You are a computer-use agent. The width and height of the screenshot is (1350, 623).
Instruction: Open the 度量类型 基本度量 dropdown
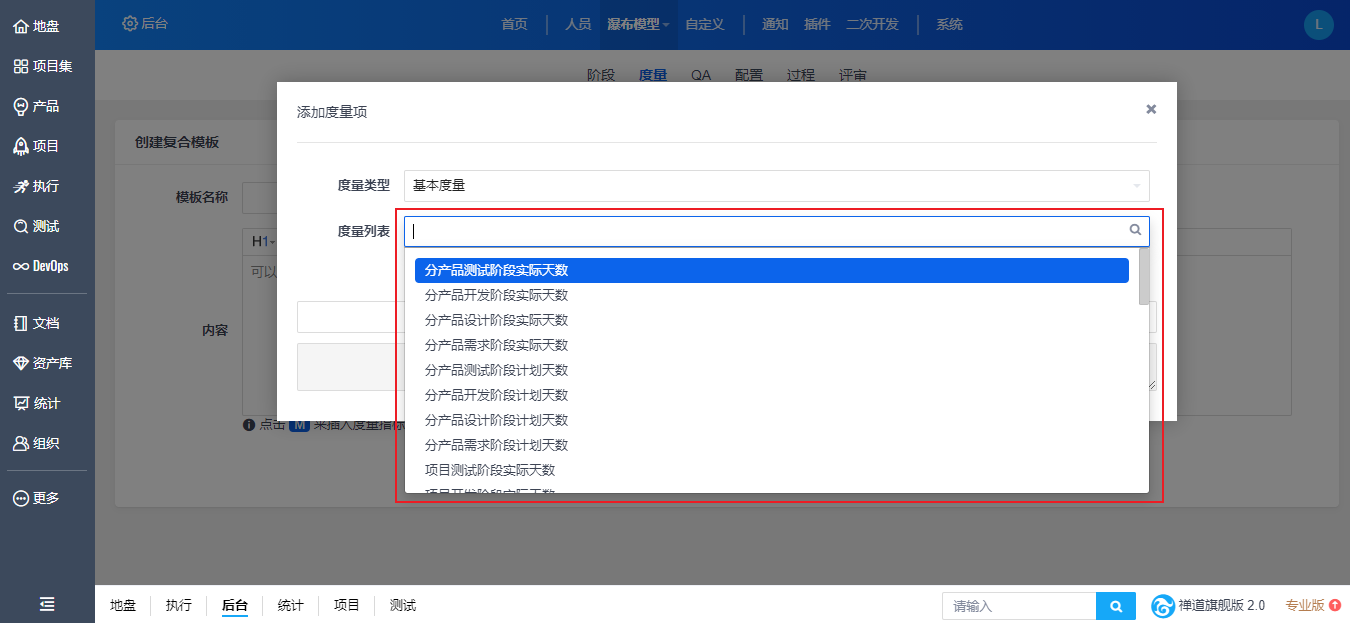[x=776, y=185]
